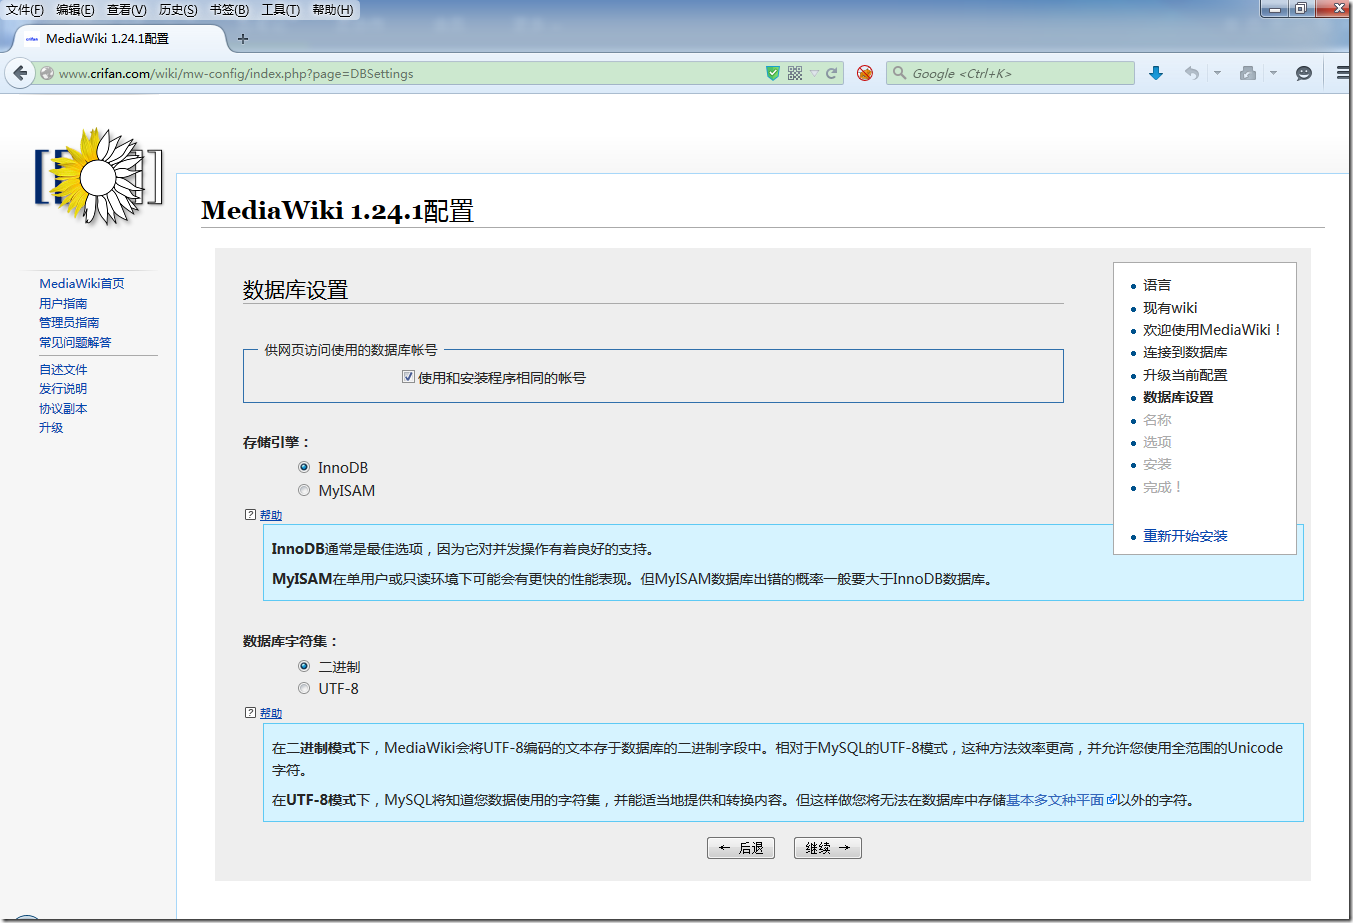Click the screenshot capture toolbar icon
This screenshot has height=923, width=1353.
[x=1247, y=73]
